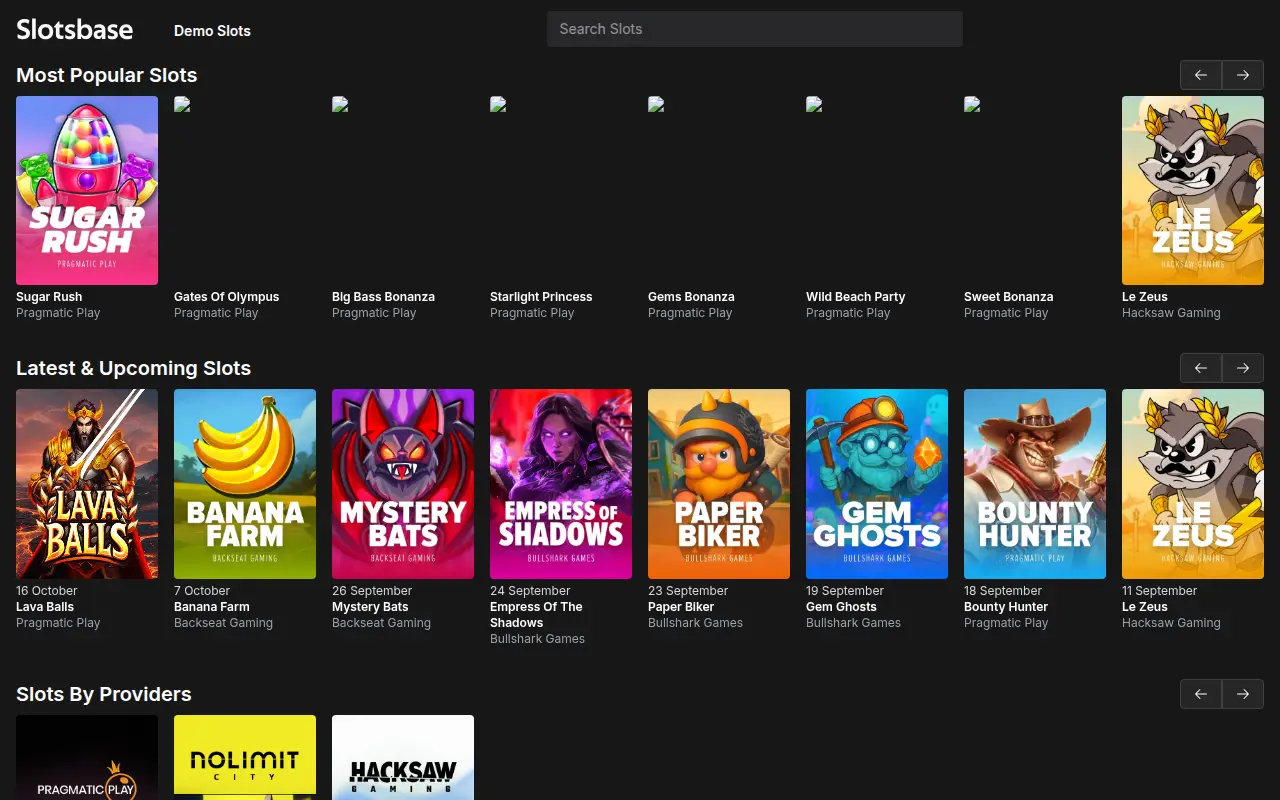Screen dimensions: 1280x800
Task: Focus the Search Slots field
Action: click(755, 29)
